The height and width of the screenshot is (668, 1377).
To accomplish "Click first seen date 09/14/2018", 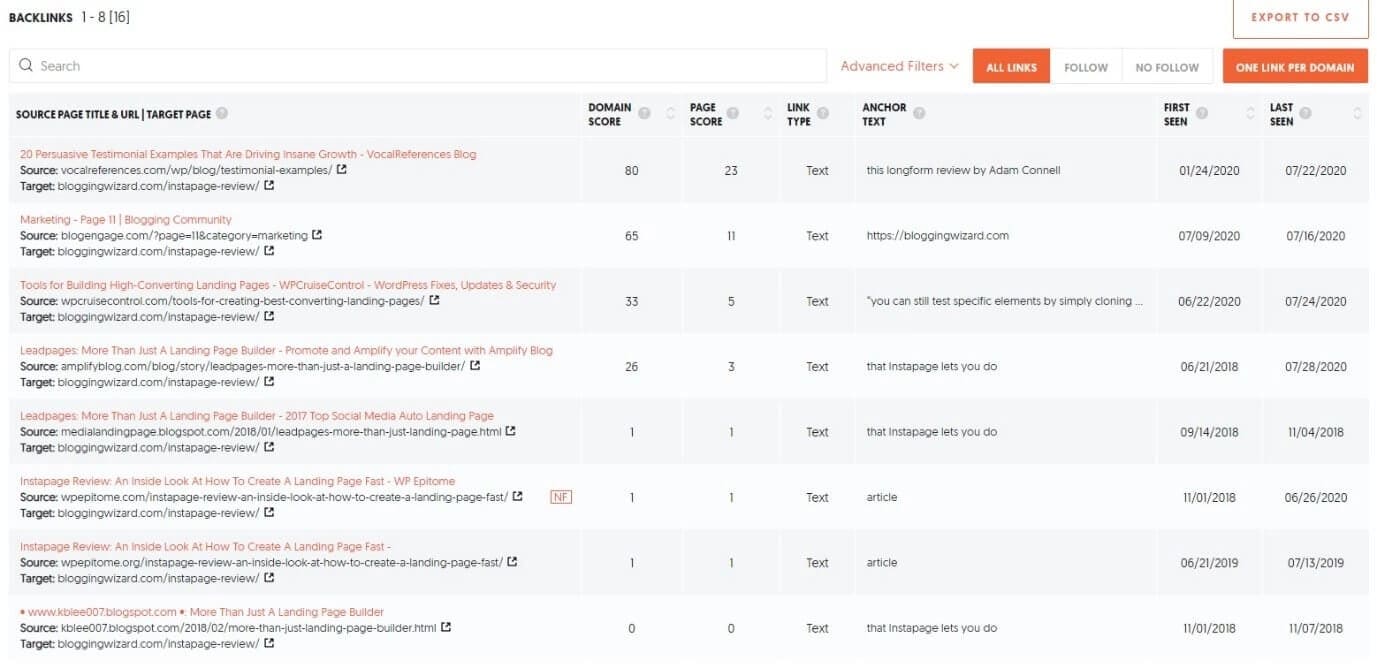I will 1209,433.
